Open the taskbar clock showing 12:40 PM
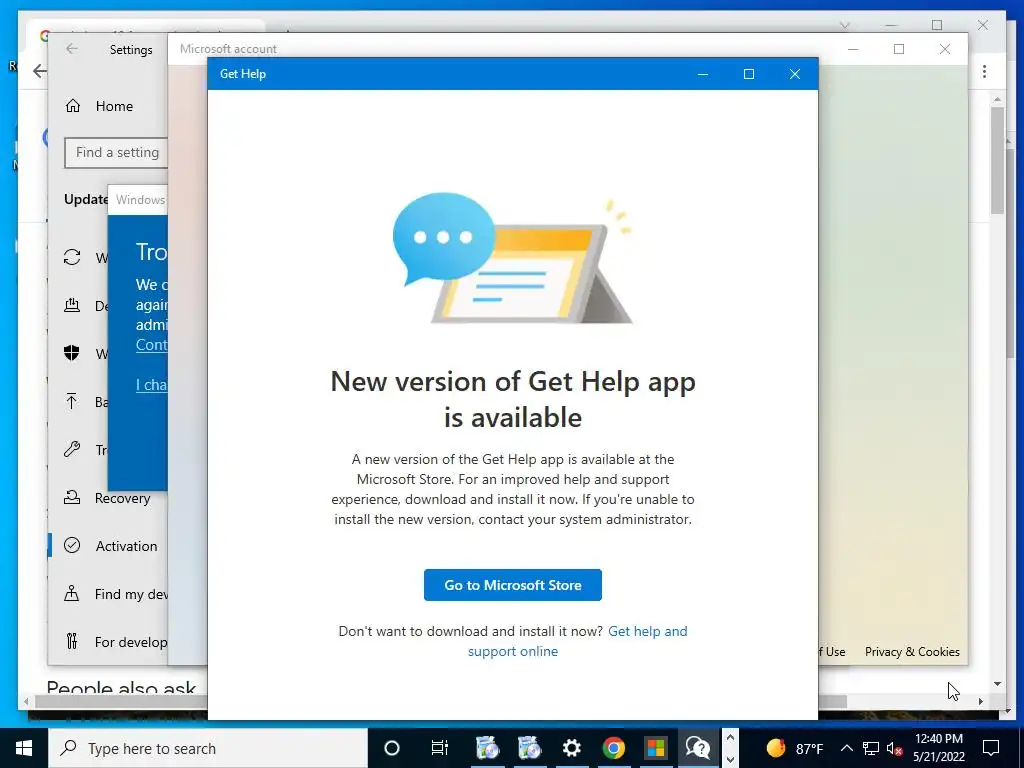Image resolution: width=1024 pixels, height=768 pixels. click(x=938, y=748)
